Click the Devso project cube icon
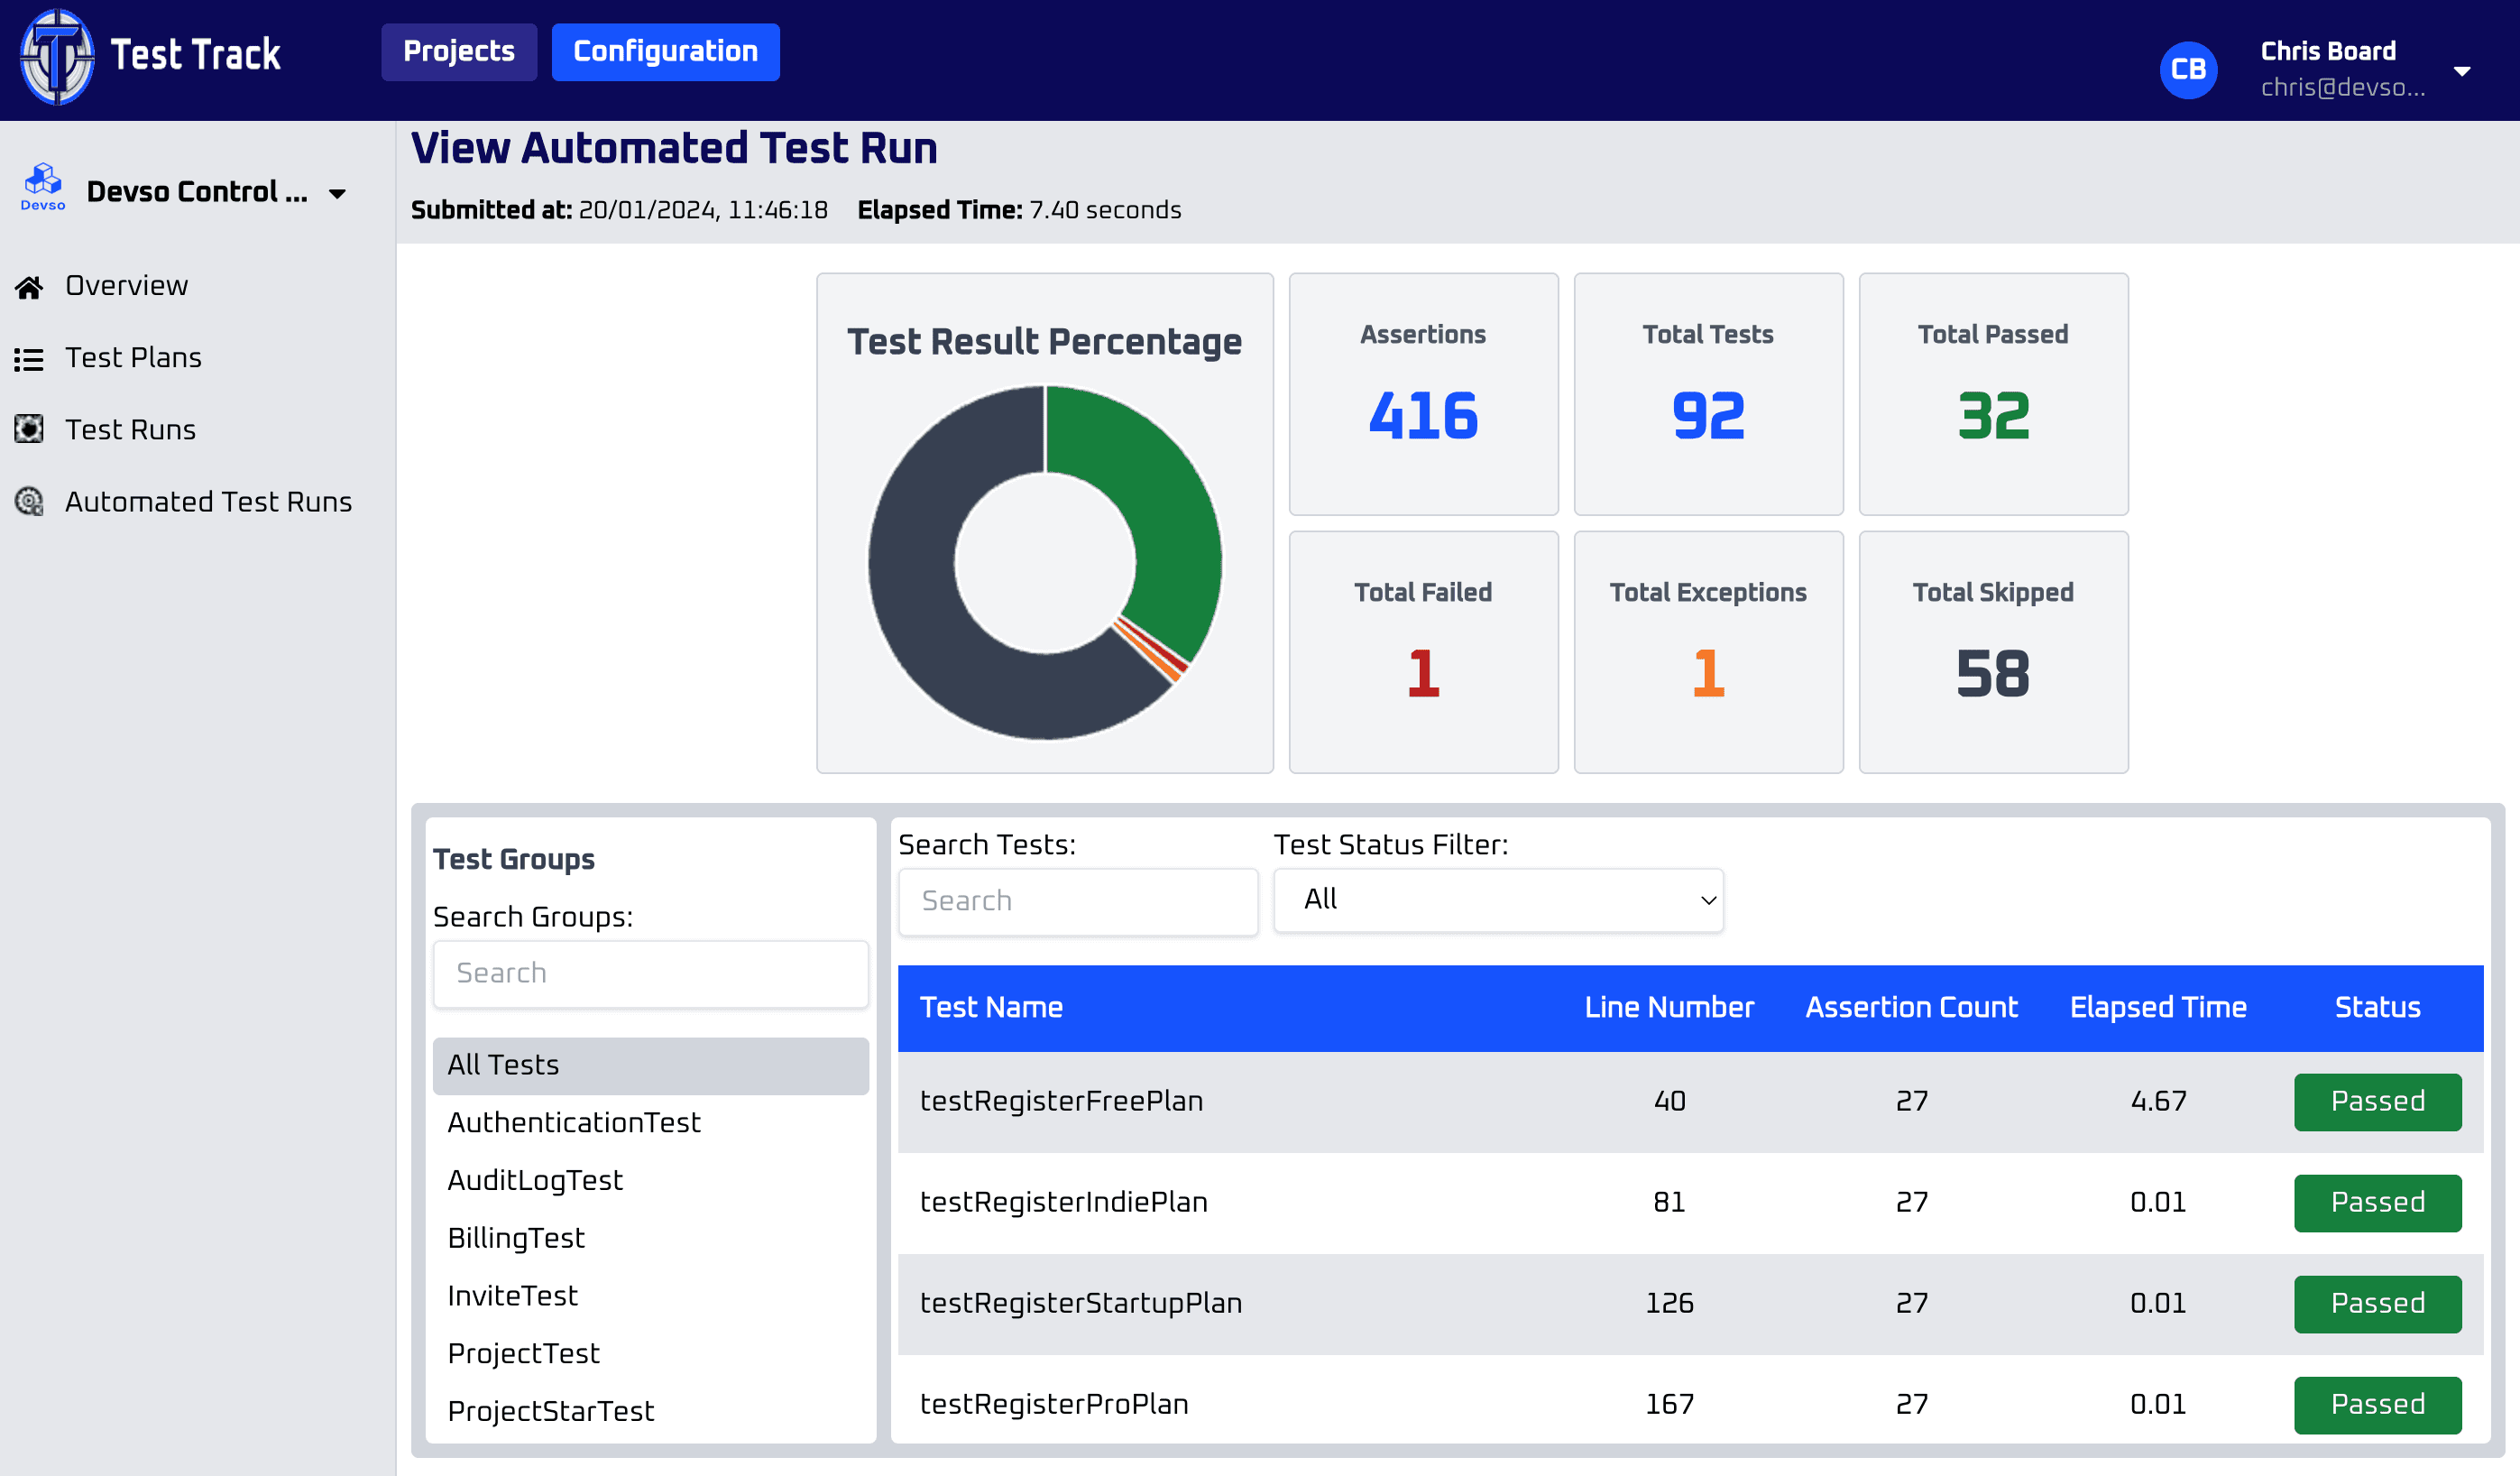The image size is (2520, 1476). coord(42,182)
